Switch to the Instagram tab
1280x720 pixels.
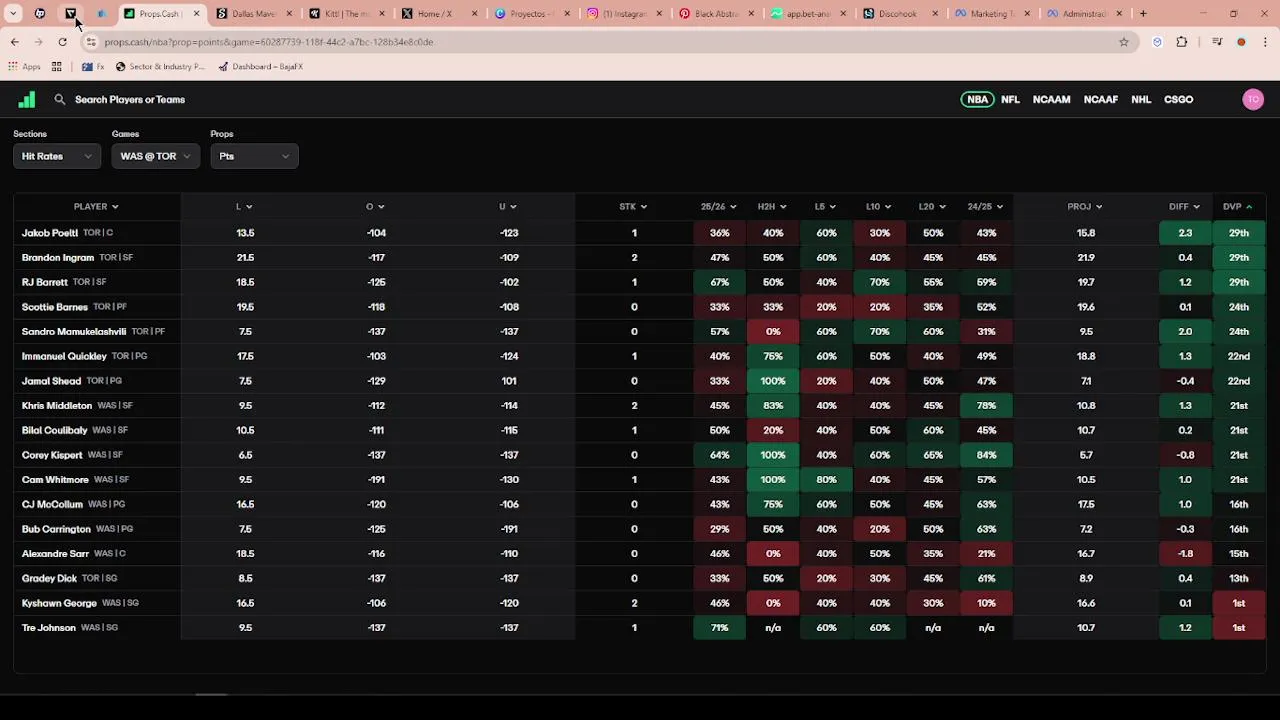(622, 14)
